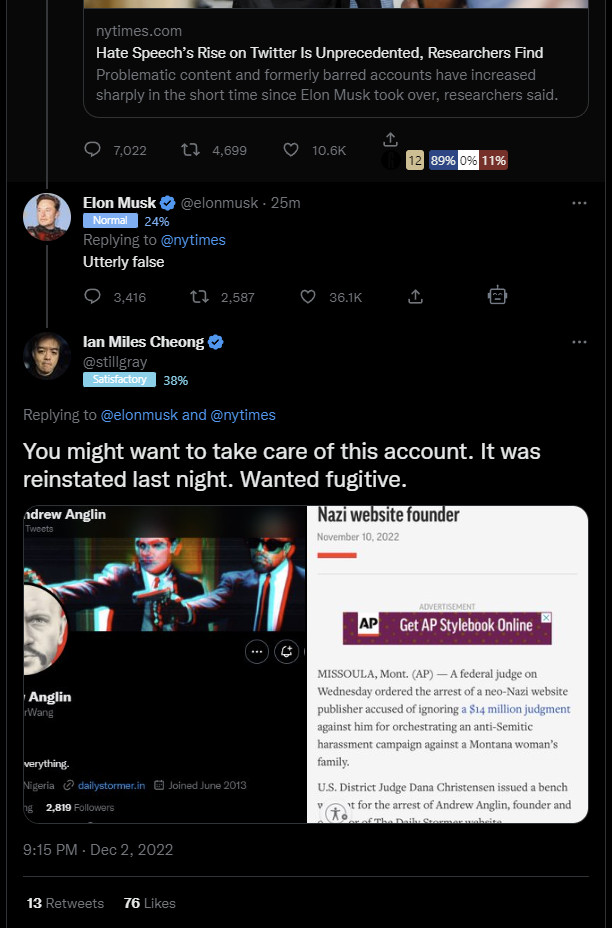Open more options on Elon Musk's tweet
Image resolution: width=612 pixels, height=928 pixels.
click(579, 203)
